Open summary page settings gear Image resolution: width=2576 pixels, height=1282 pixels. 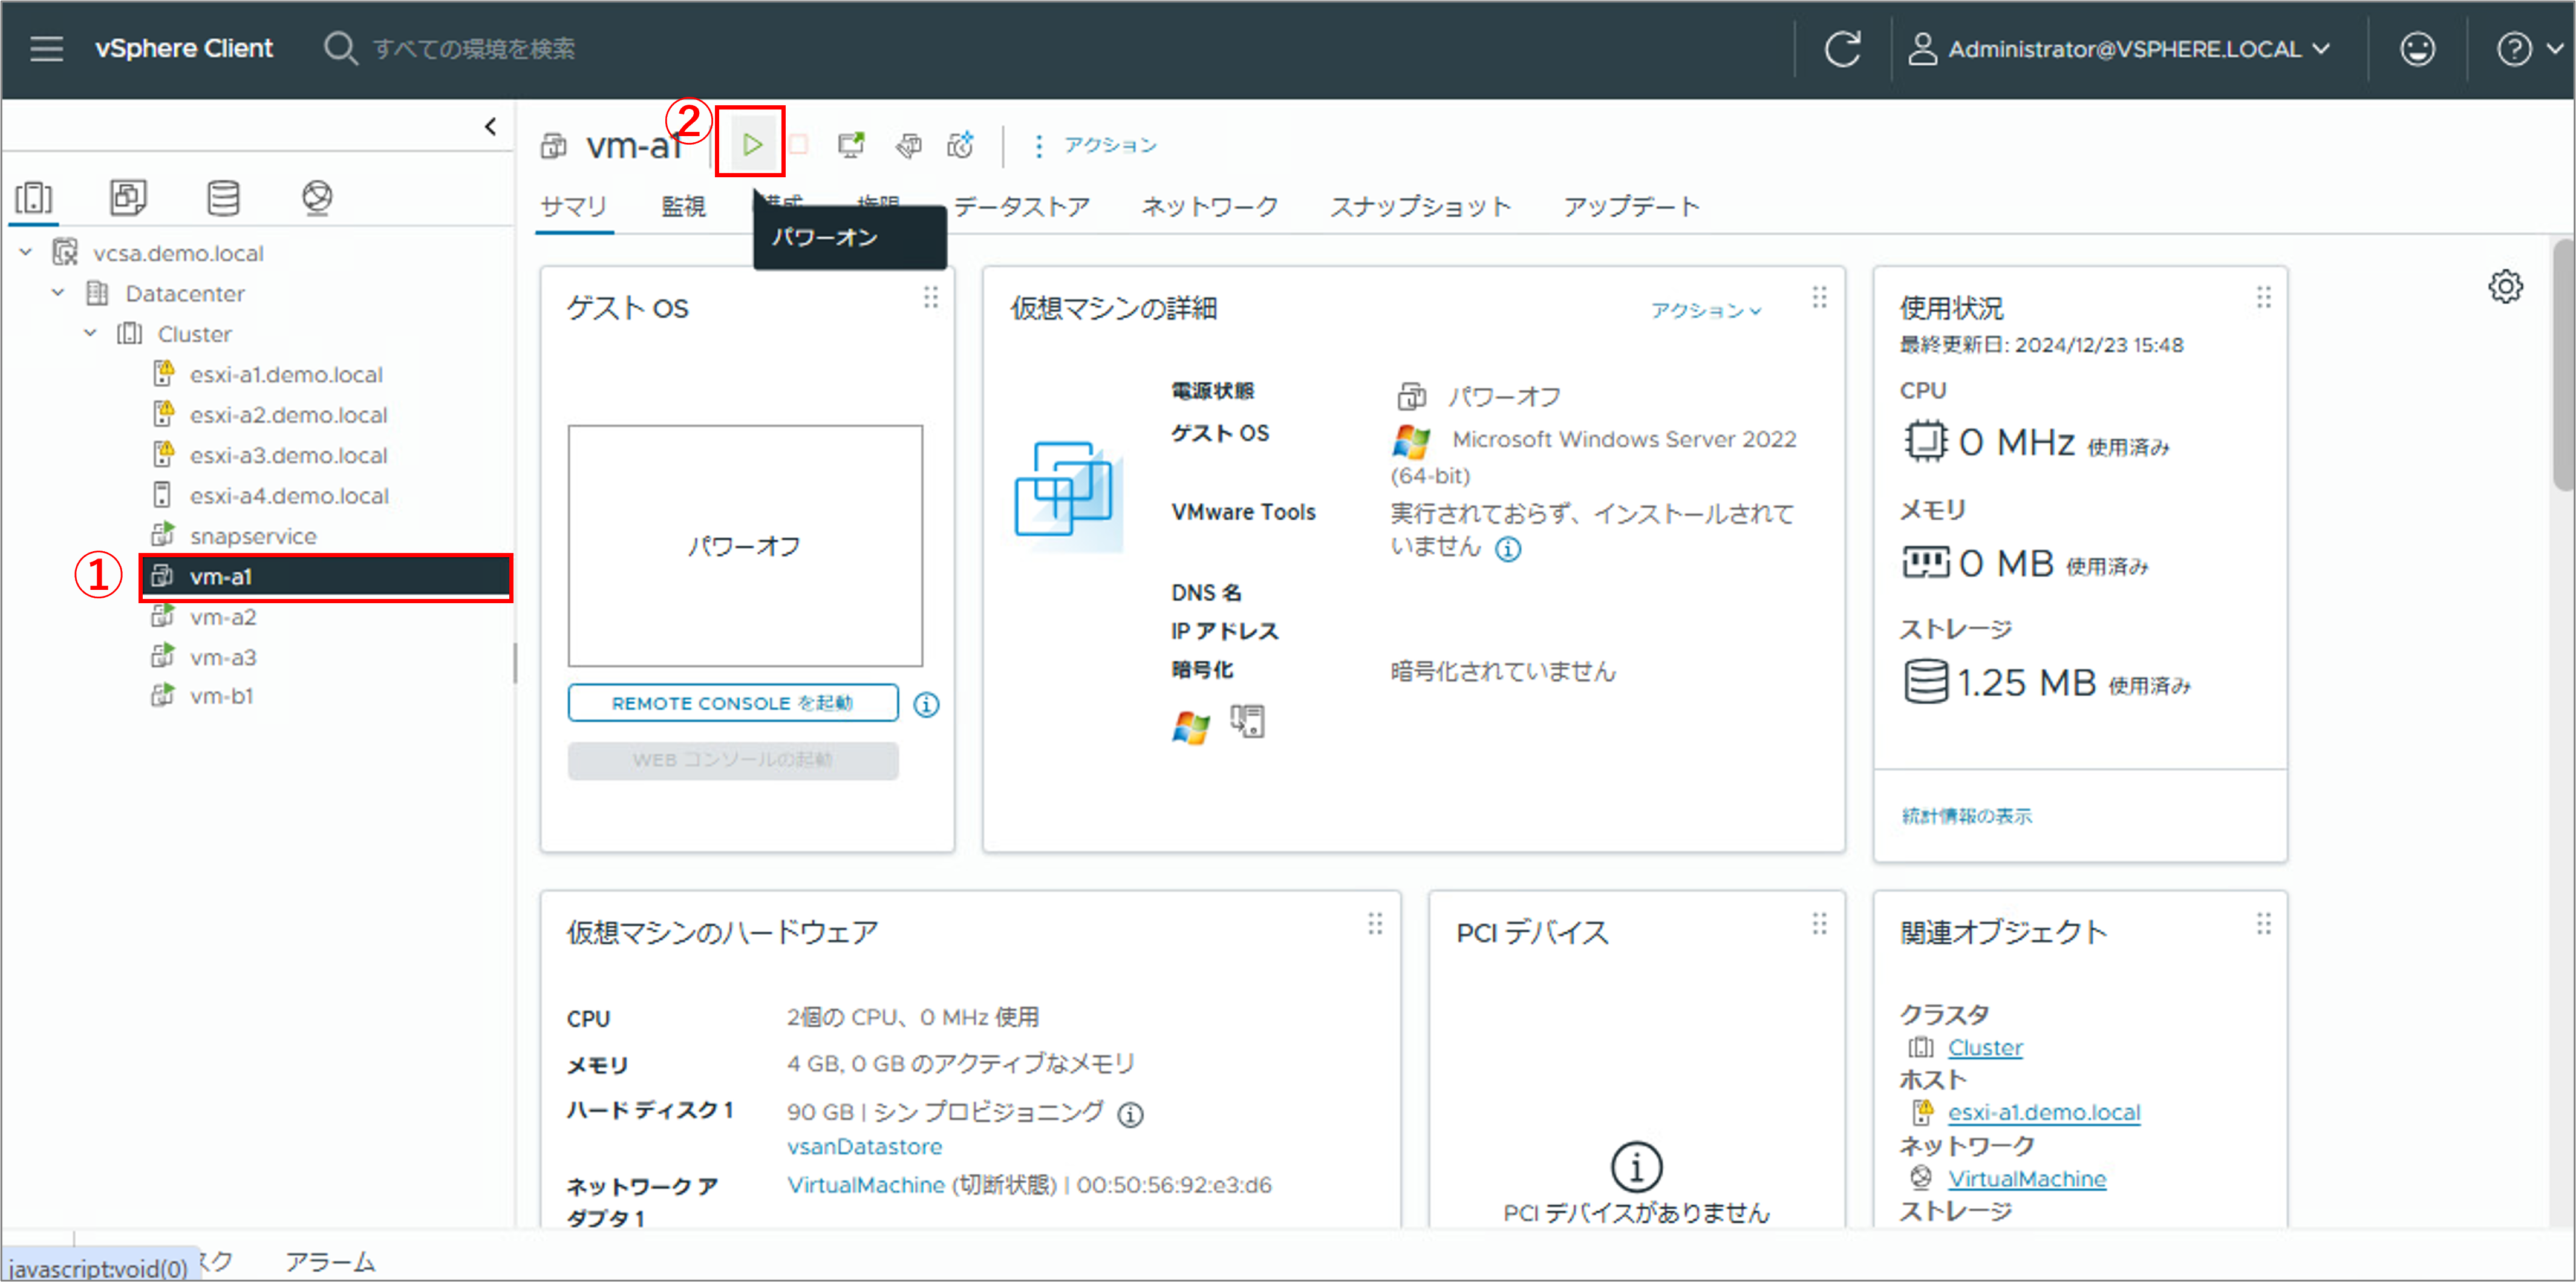pos(2505,287)
